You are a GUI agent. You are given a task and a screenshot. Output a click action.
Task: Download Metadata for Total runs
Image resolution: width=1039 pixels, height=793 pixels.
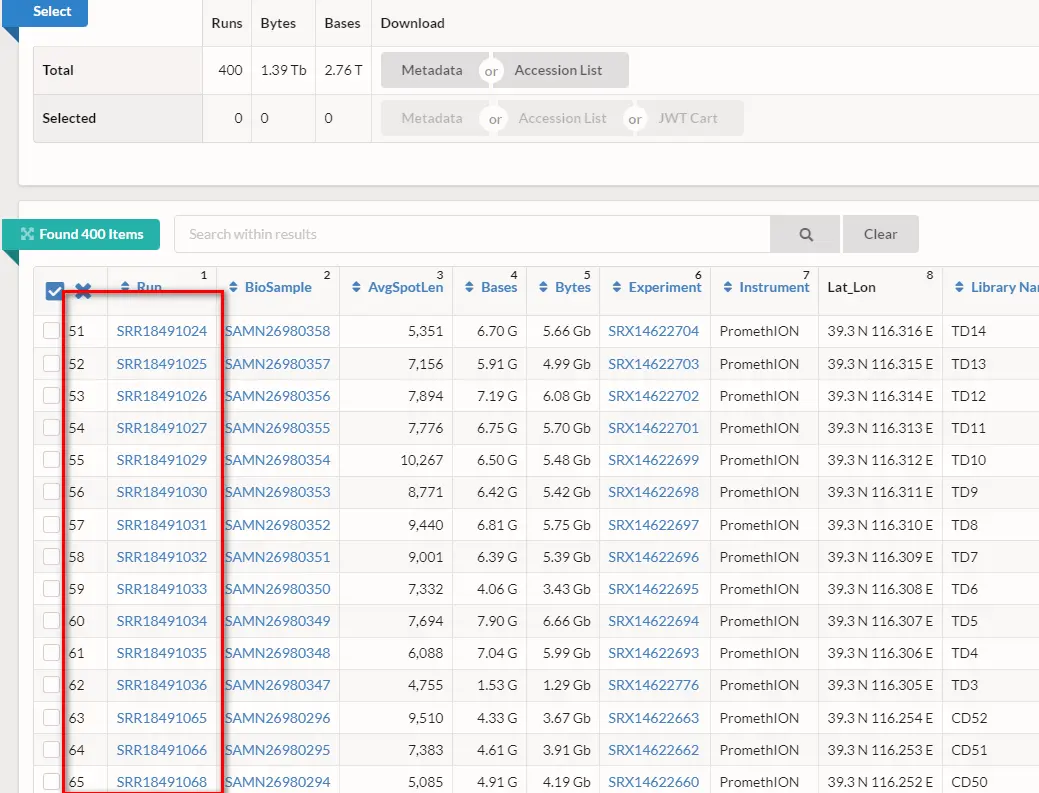click(x=432, y=70)
